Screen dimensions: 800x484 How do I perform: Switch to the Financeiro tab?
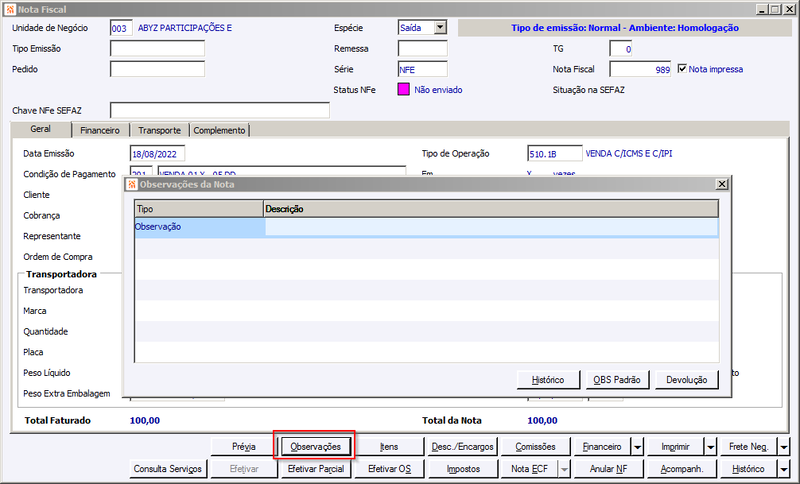coord(100,131)
